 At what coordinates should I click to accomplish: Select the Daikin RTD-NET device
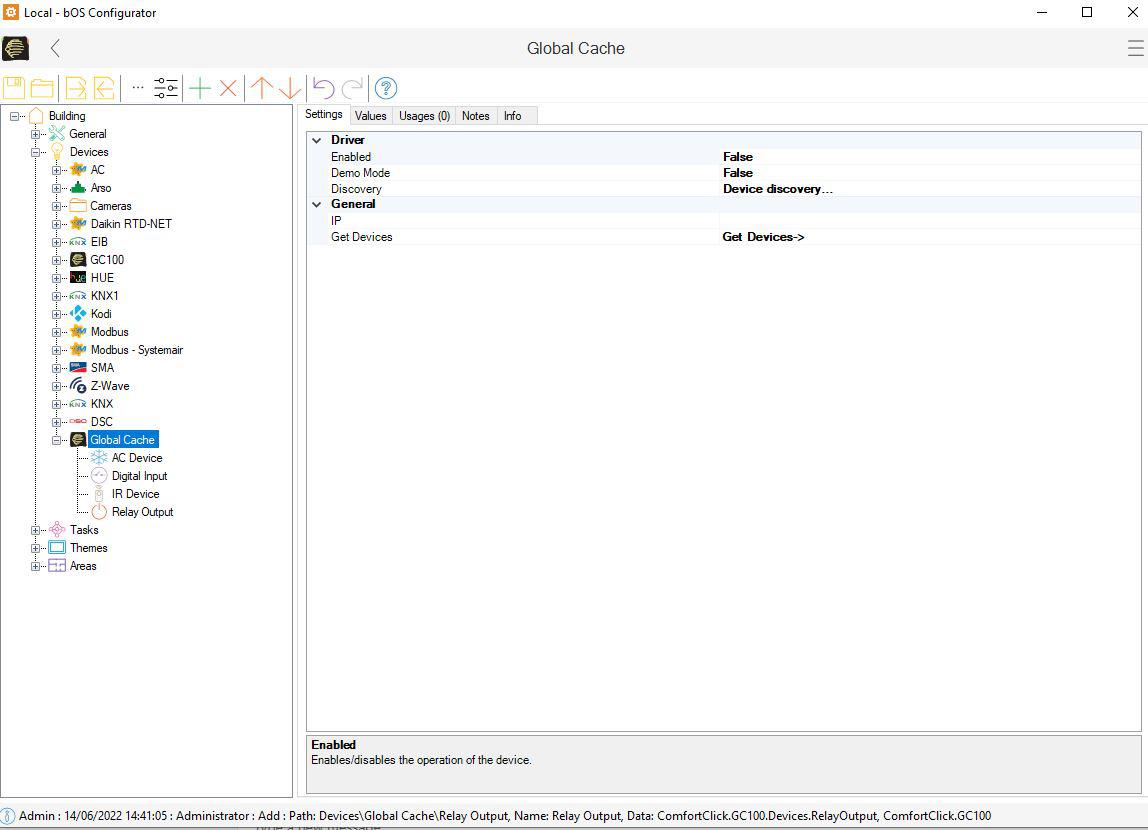click(x=131, y=224)
